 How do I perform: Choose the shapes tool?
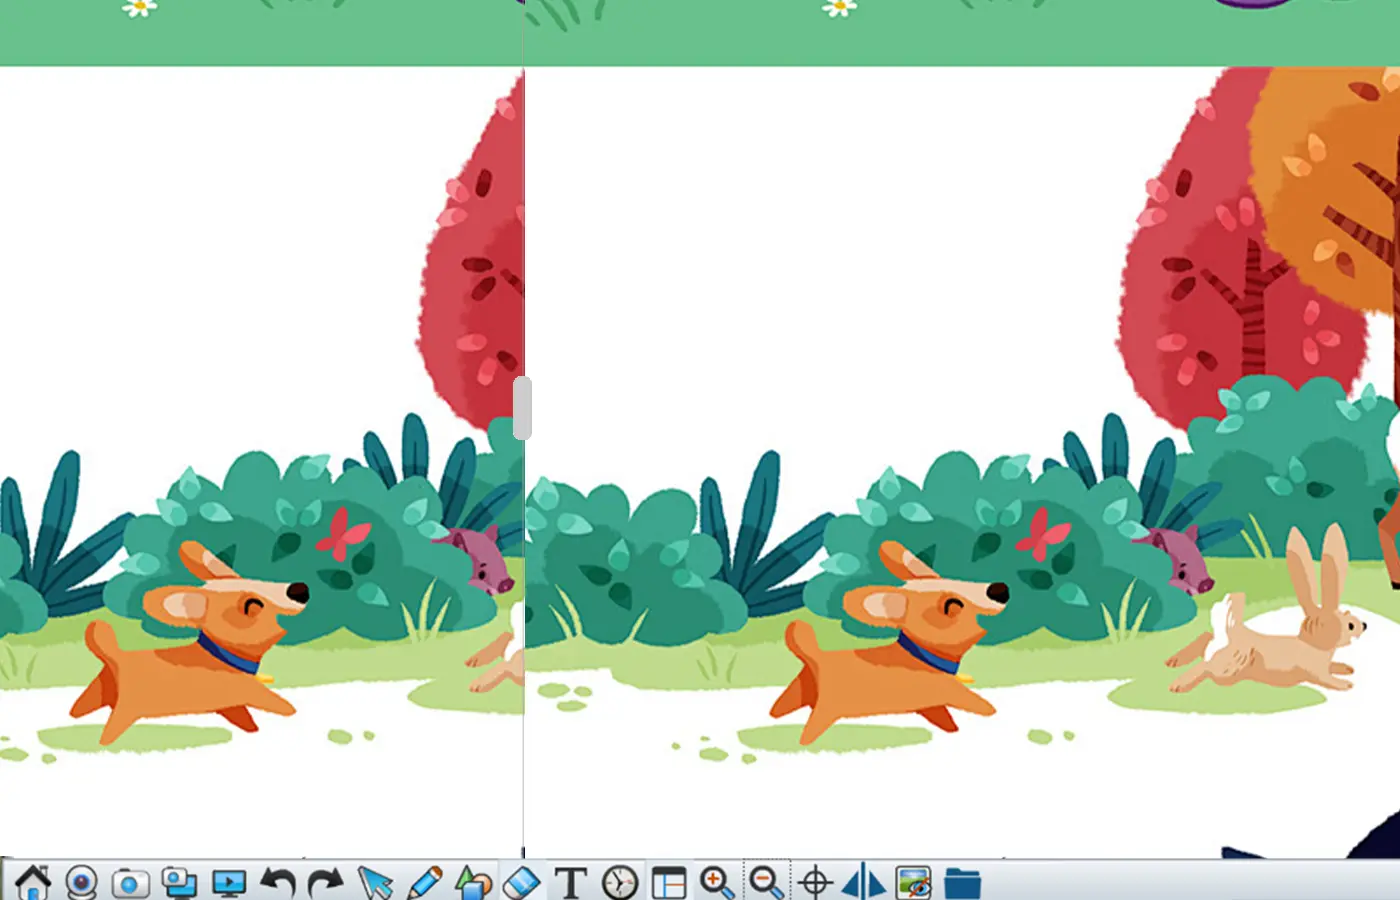(x=473, y=882)
